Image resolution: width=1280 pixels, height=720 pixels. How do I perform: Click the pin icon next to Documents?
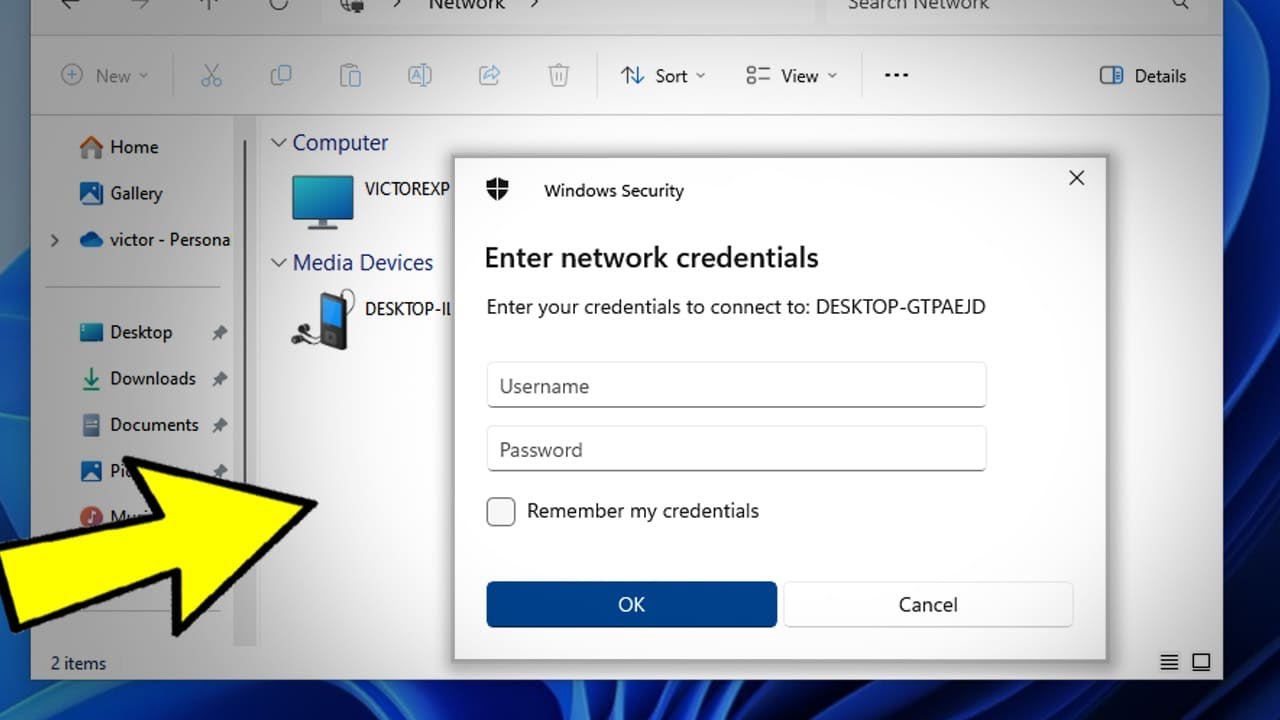point(219,425)
